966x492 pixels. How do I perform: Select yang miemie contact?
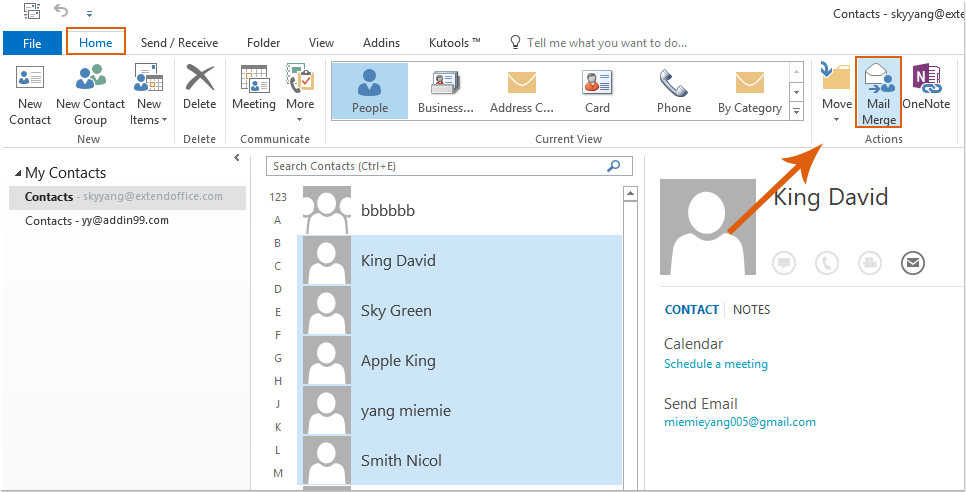[x=459, y=410]
